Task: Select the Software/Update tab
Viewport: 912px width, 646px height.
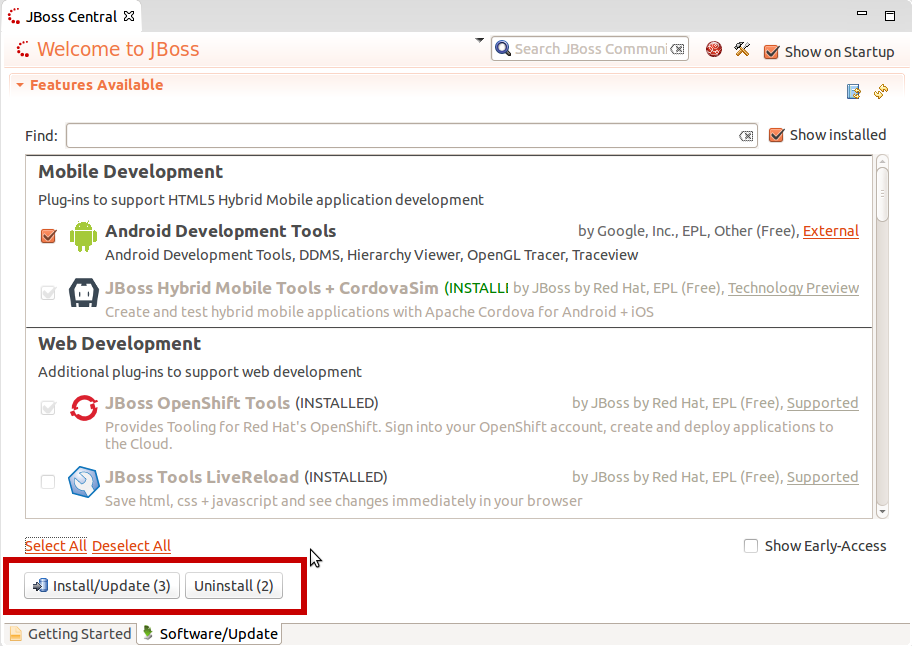Action: click(210, 634)
